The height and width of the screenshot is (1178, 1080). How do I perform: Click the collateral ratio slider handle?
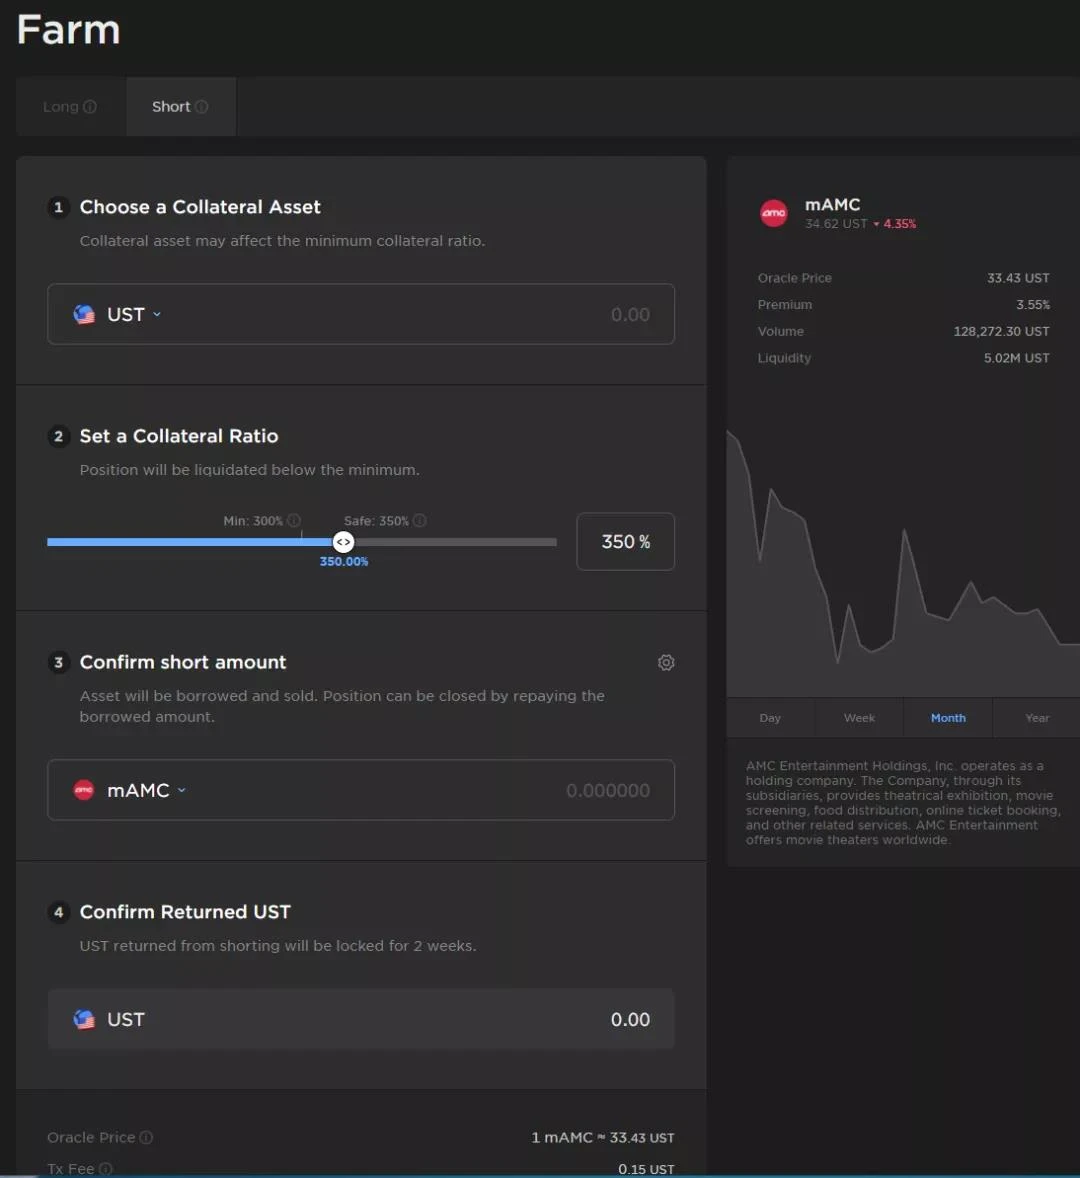(343, 542)
